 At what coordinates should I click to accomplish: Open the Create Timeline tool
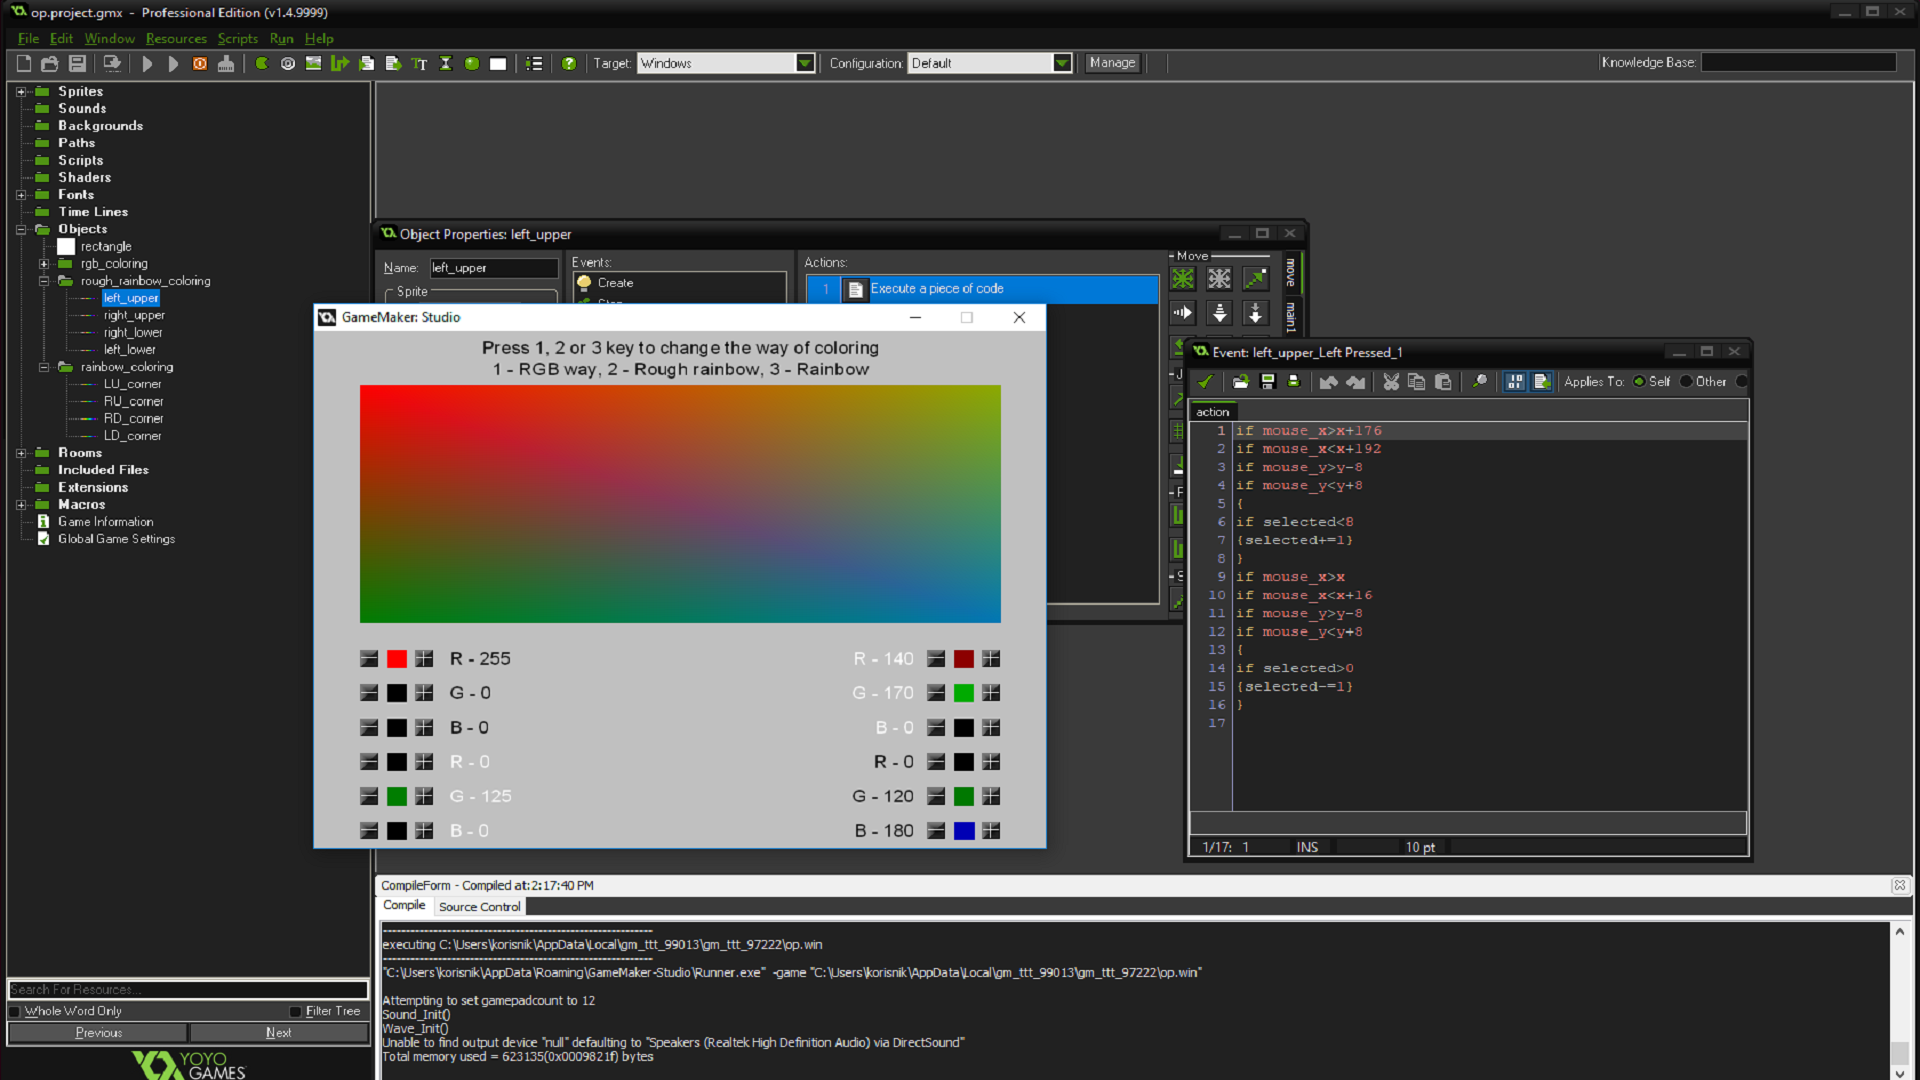click(x=445, y=63)
